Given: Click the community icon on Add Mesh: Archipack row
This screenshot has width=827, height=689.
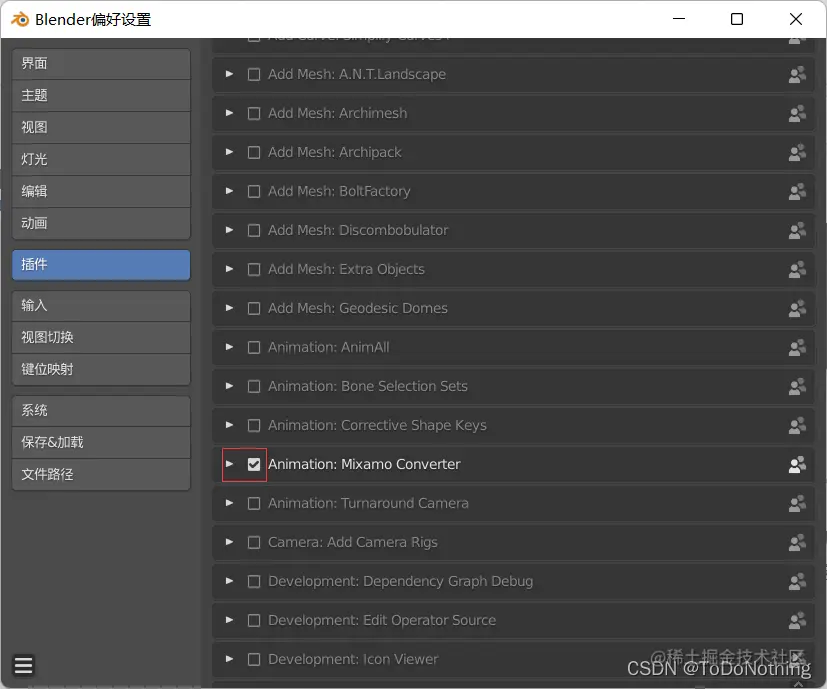Looking at the screenshot, I should 797,152.
